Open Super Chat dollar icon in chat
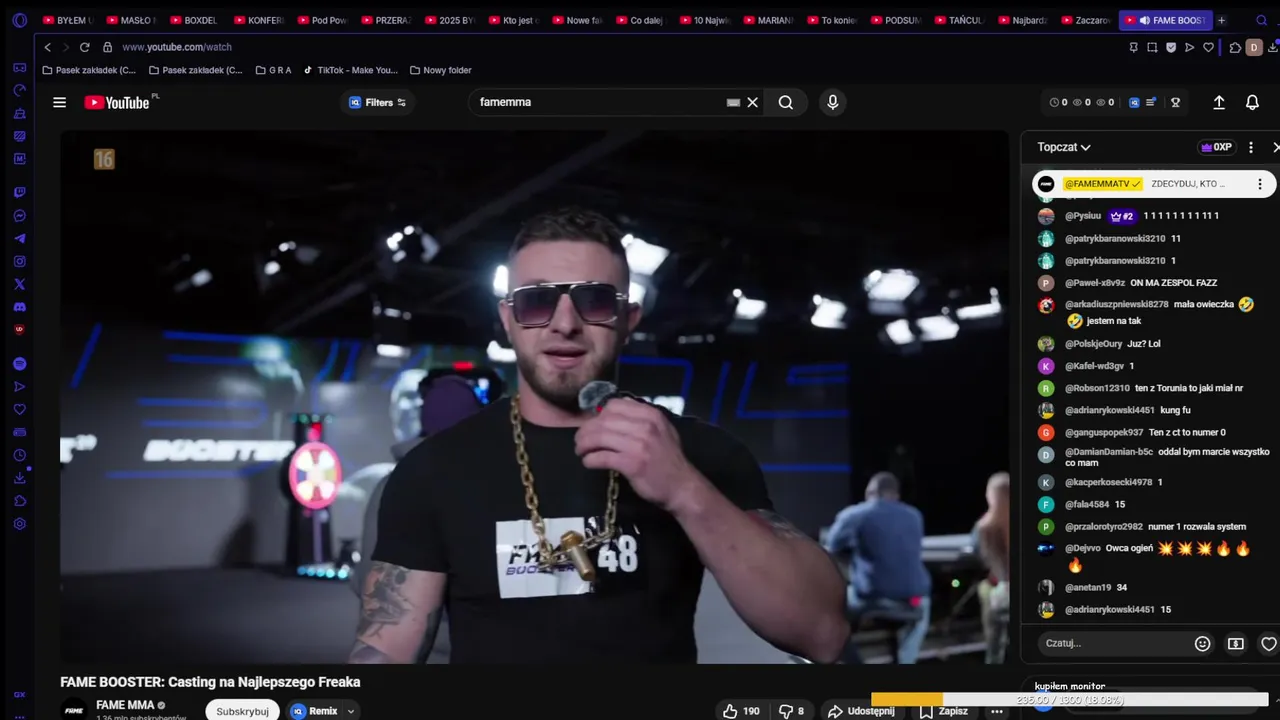The width and height of the screenshot is (1280, 720). pyautogui.click(x=1236, y=644)
